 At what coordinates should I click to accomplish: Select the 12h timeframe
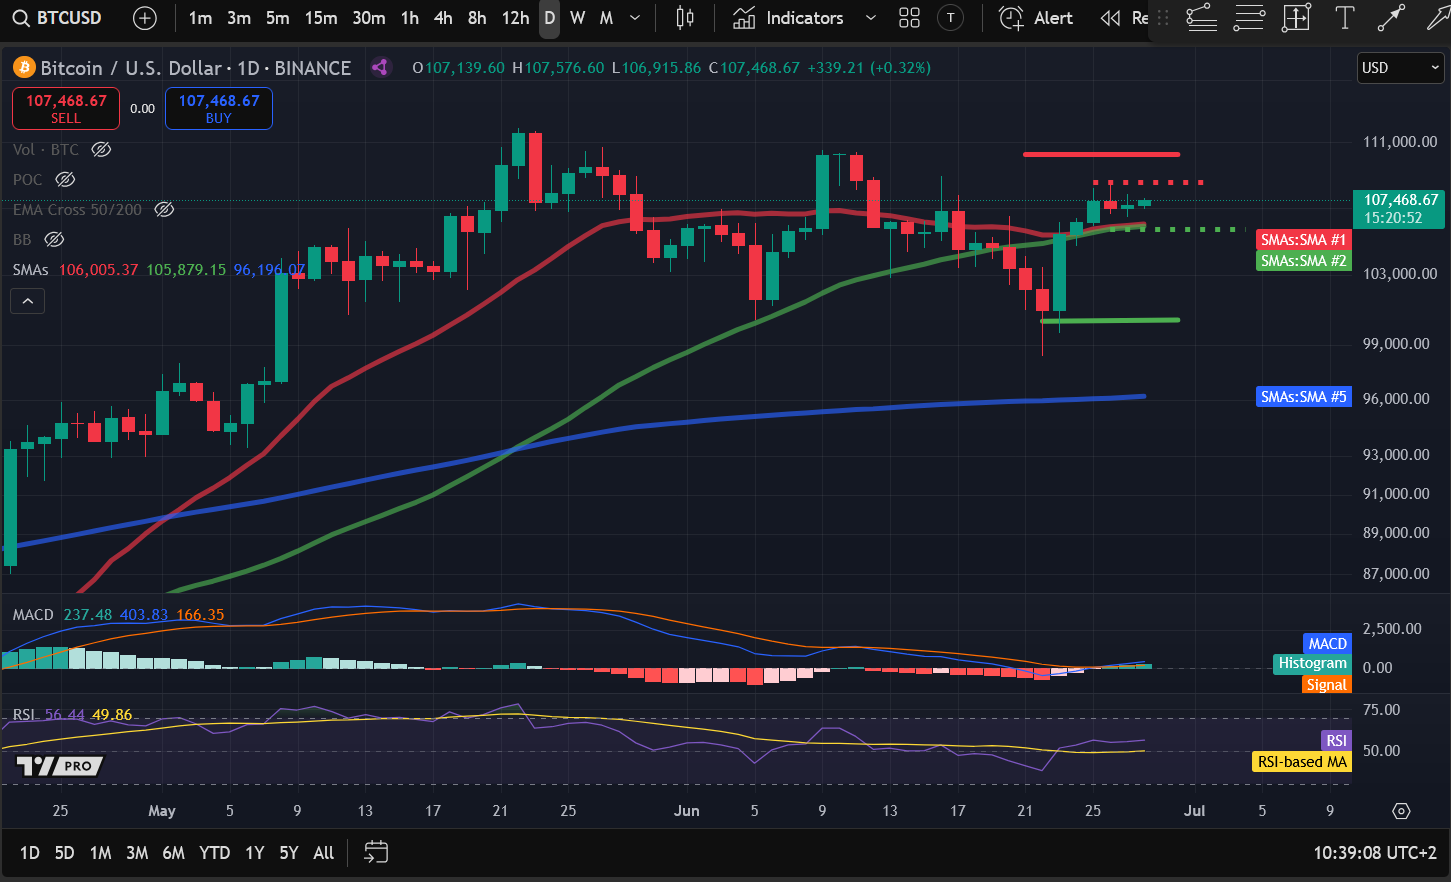pyautogui.click(x=515, y=18)
